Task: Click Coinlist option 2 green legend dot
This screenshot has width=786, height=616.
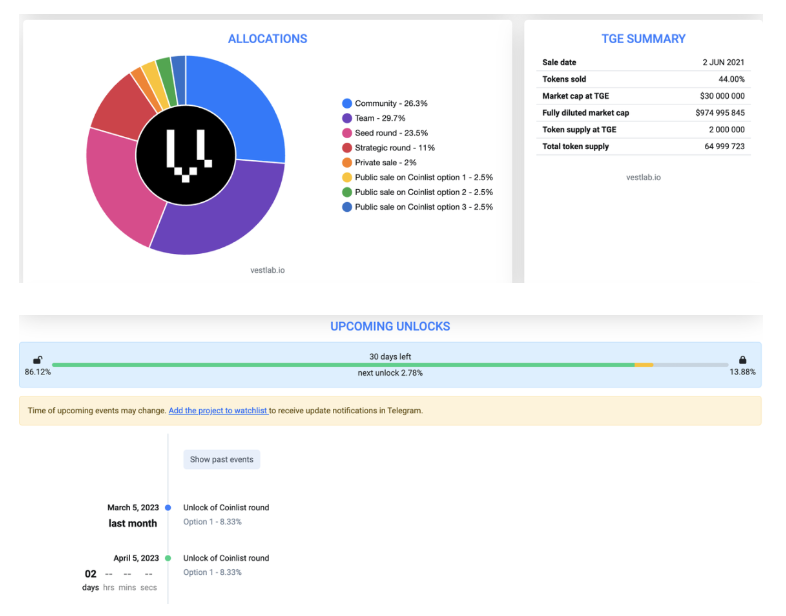Action: pos(347,192)
